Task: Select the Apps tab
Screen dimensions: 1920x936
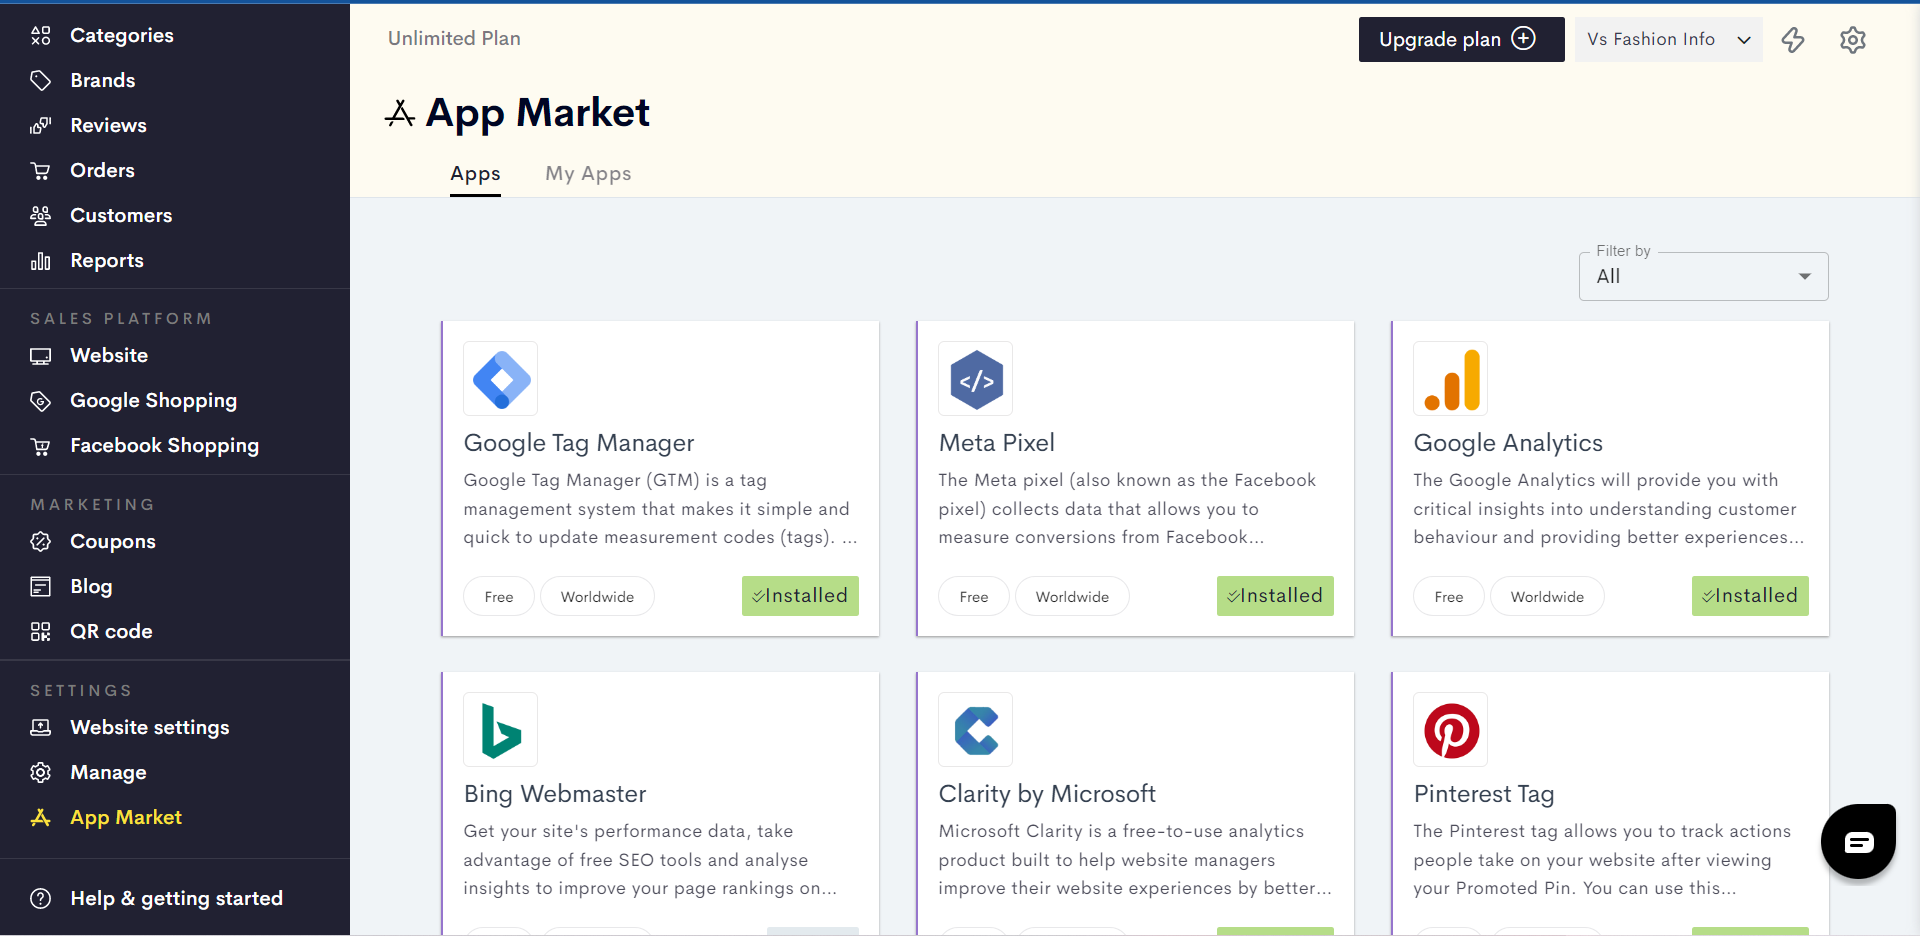Action: [x=475, y=174]
